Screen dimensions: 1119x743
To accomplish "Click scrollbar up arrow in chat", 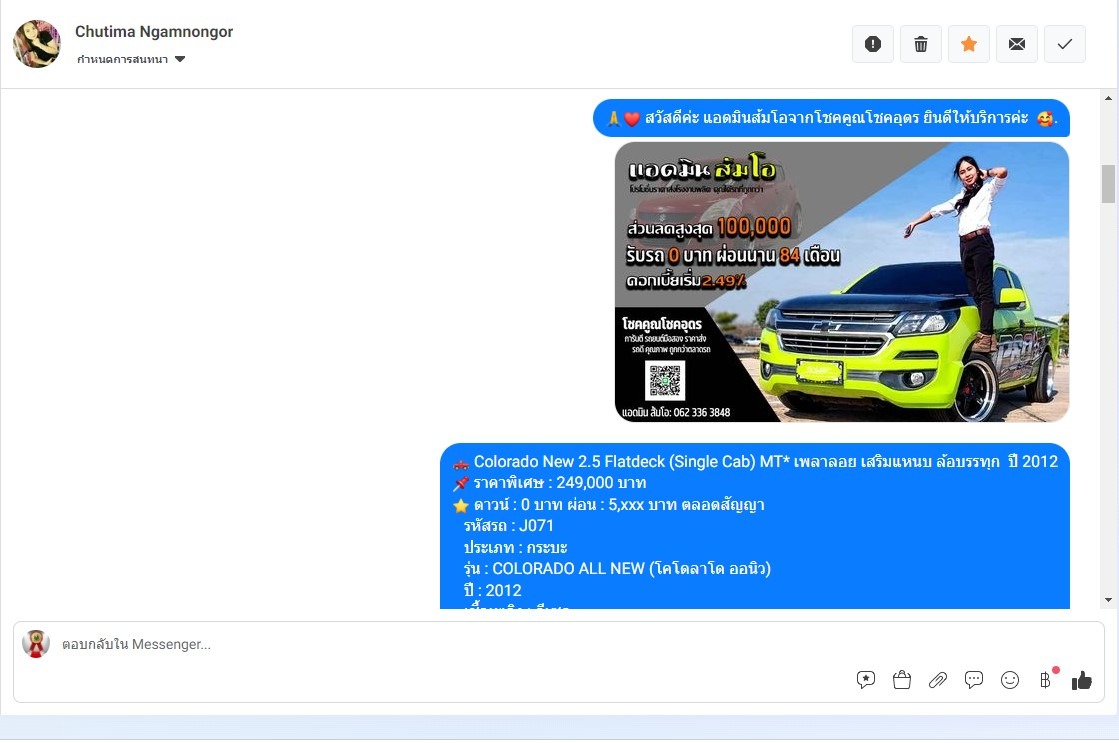I will (1108, 98).
